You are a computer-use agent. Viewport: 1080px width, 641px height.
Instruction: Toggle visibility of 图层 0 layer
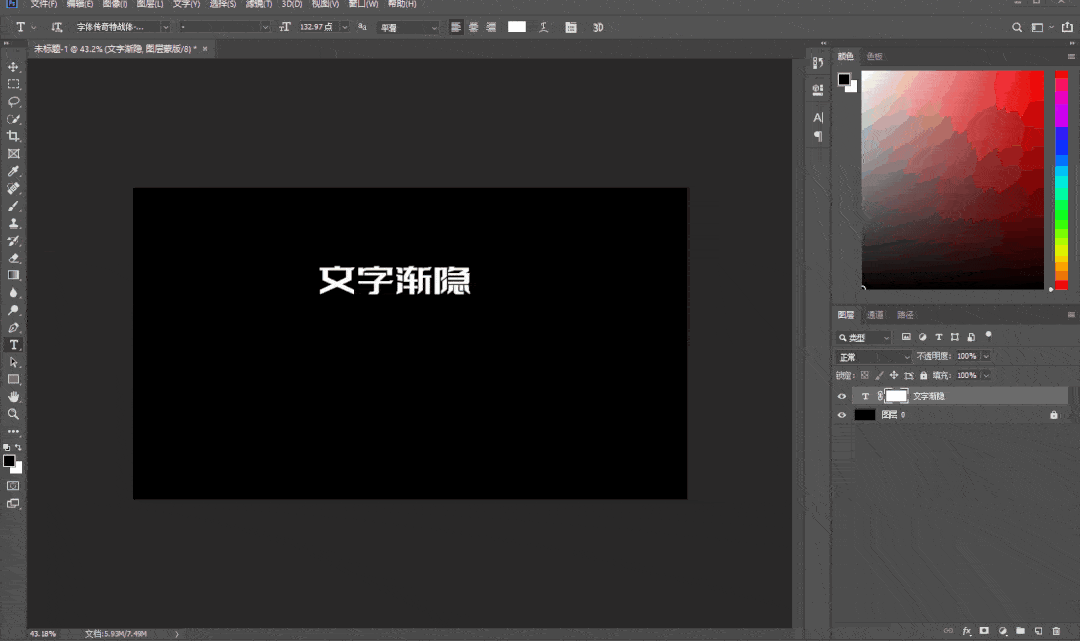842,415
